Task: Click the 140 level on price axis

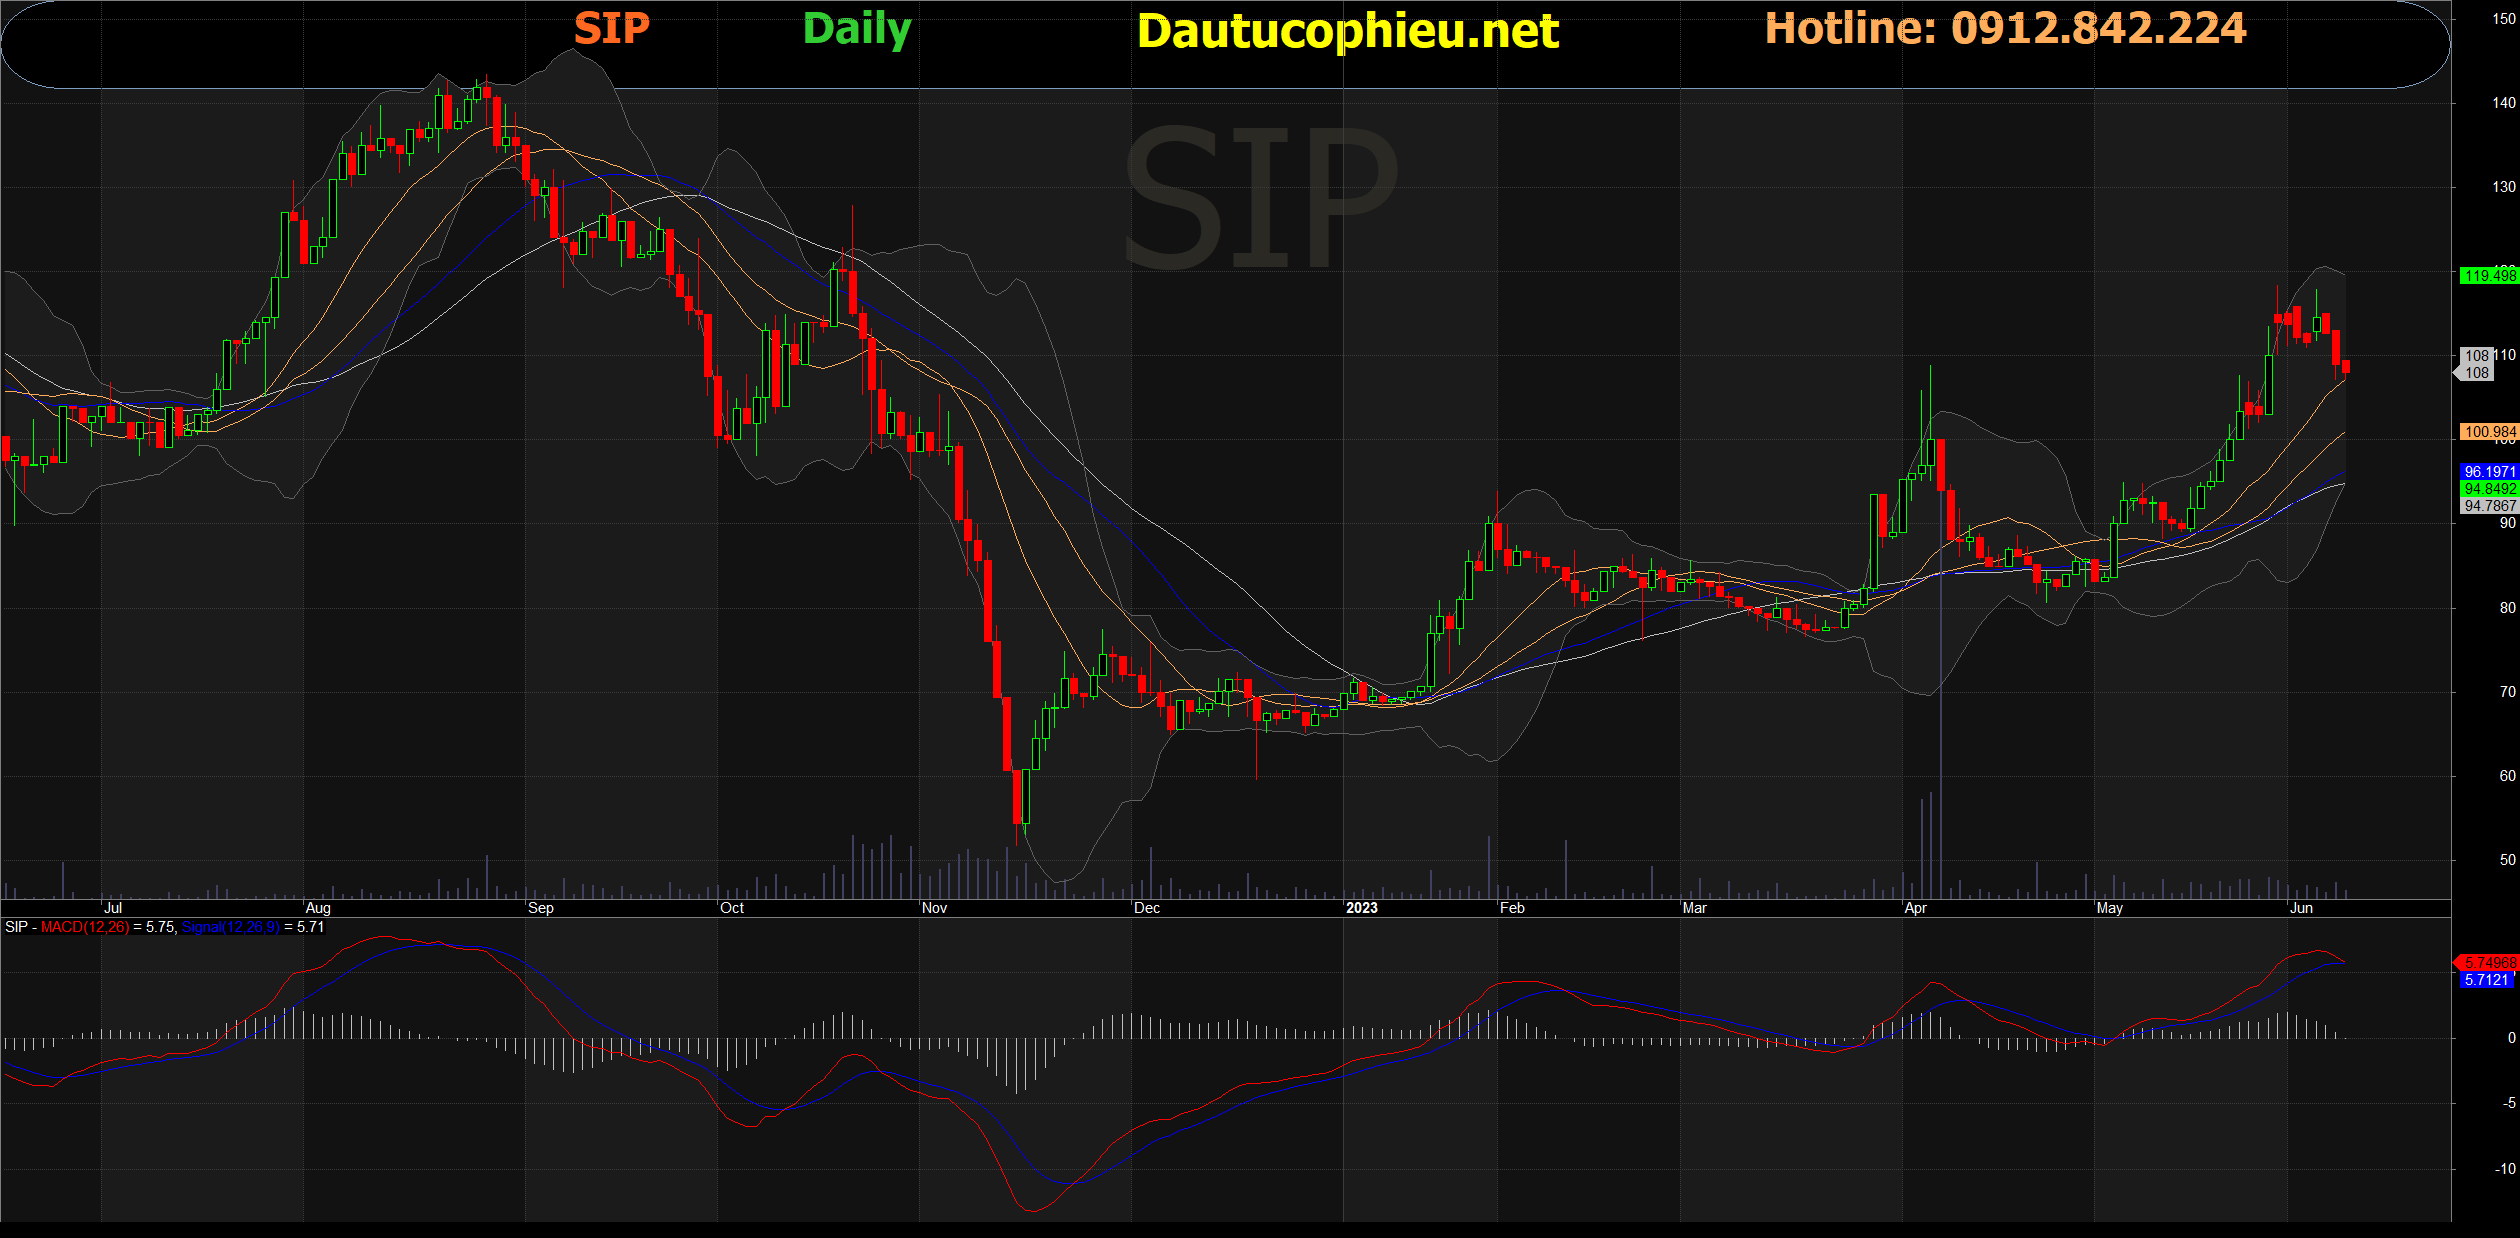Action: coord(2503,103)
